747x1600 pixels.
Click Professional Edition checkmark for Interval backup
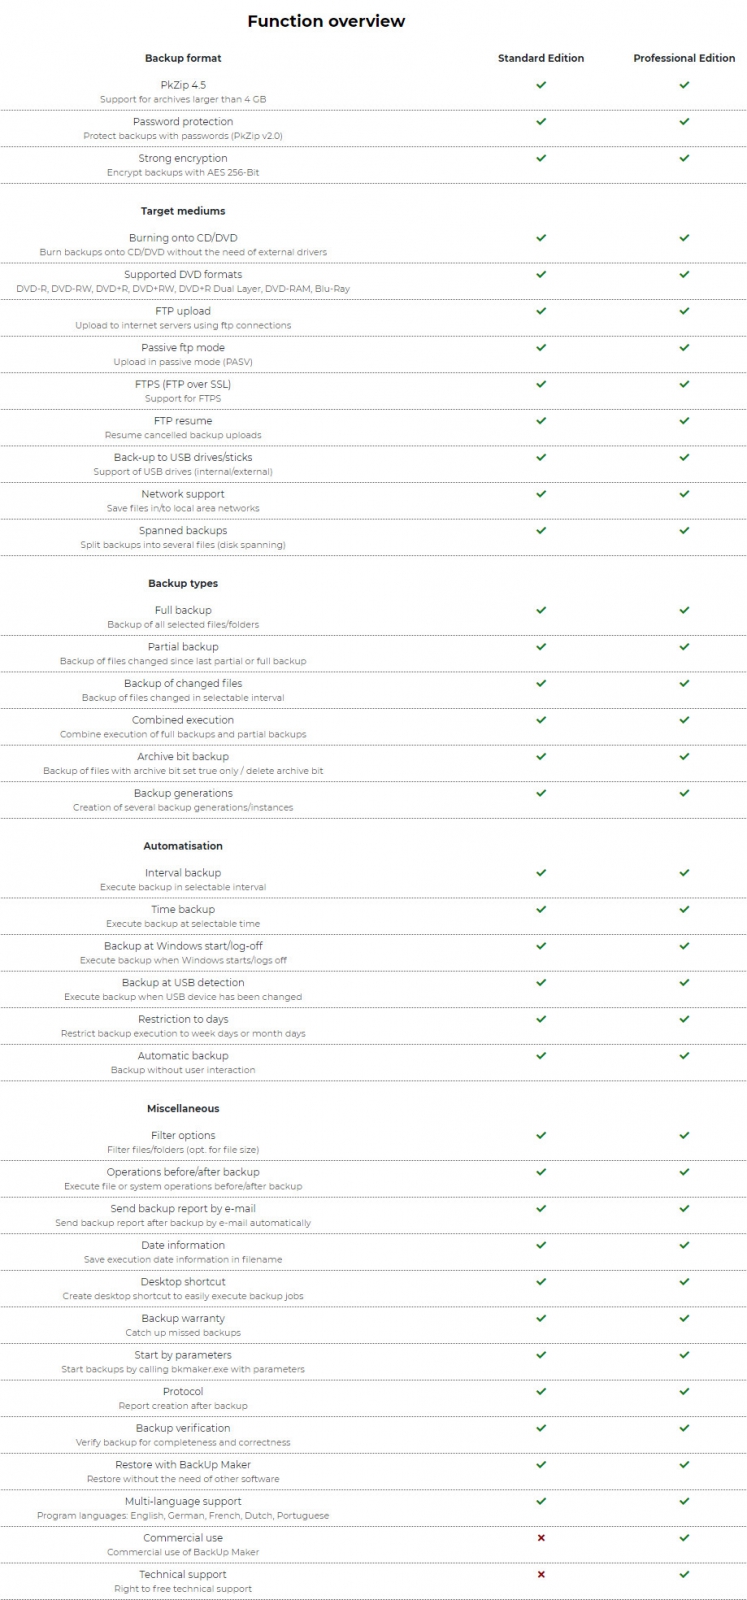tap(684, 873)
